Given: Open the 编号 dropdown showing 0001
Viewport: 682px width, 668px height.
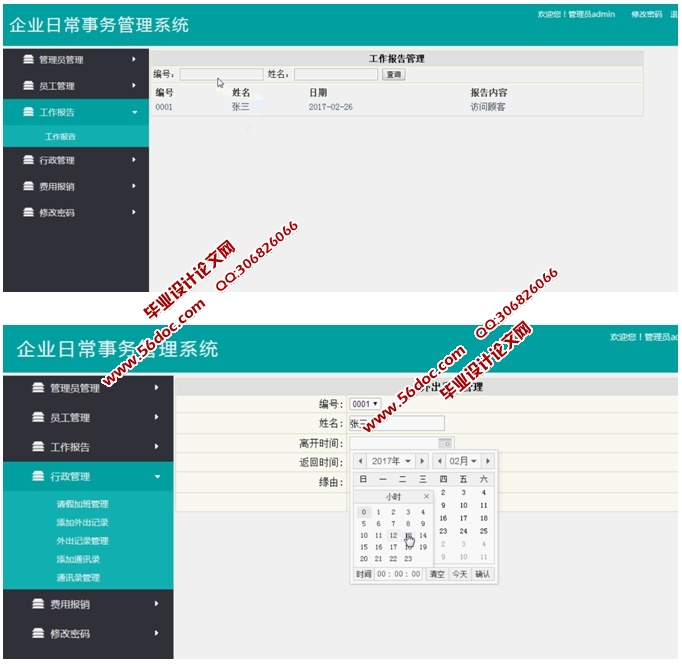Looking at the screenshot, I should tap(365, 404).
